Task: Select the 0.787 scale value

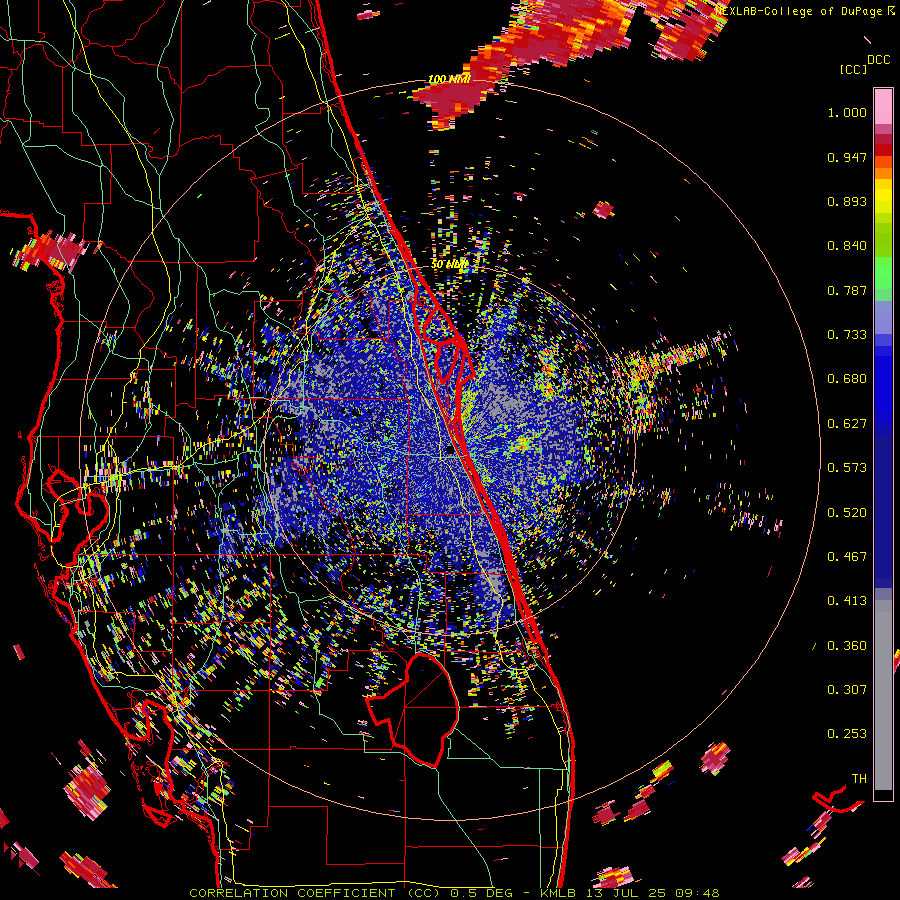Action: (x=847, y=290)
